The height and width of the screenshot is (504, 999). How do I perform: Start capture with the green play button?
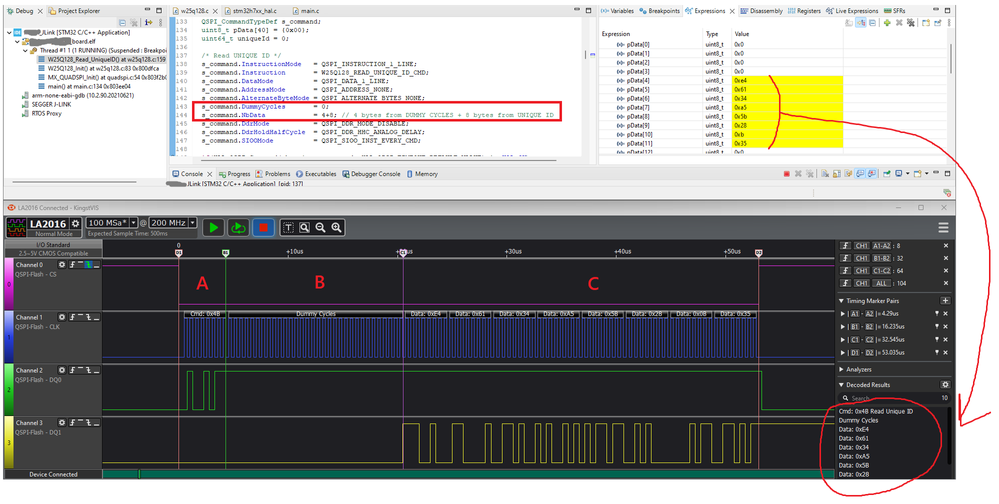213,227
